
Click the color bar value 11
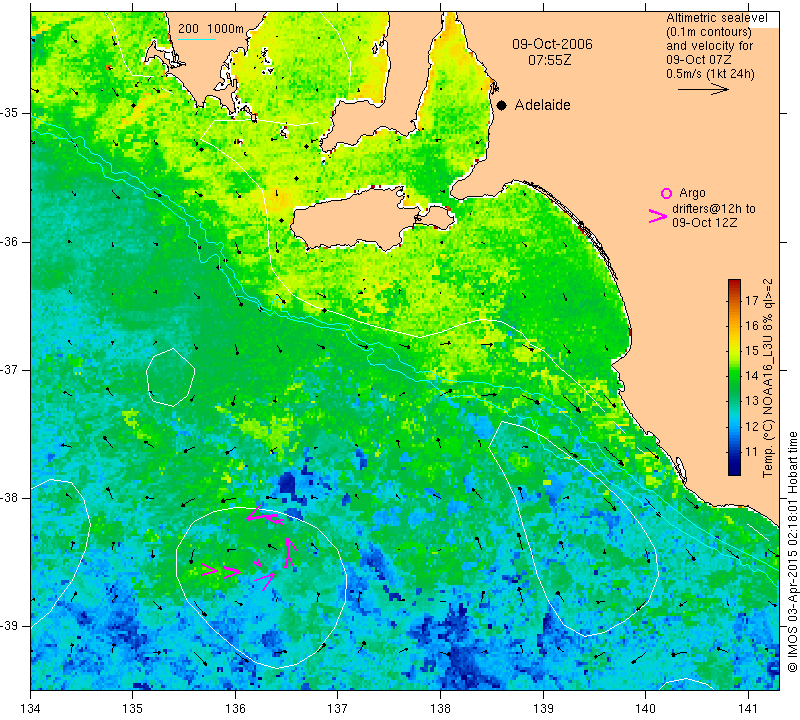(752, 452)
